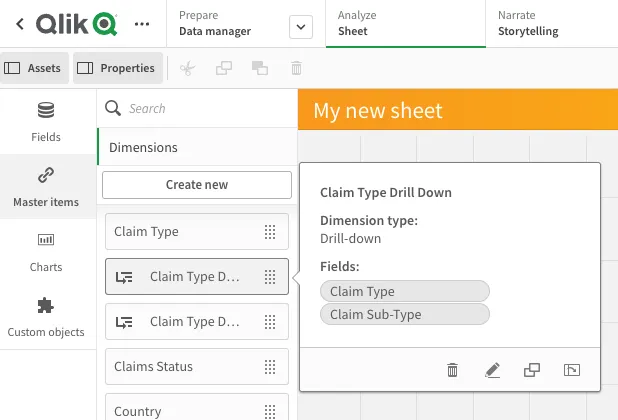Select the Claim Type dimension item
The image size is (618, 420).
click(x=186, y=231)
